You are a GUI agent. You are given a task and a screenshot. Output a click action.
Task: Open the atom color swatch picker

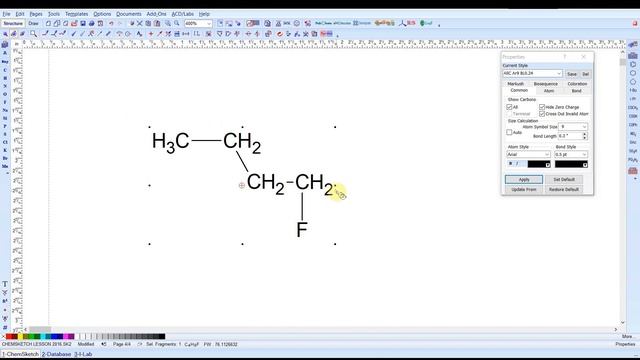[539, 164]
